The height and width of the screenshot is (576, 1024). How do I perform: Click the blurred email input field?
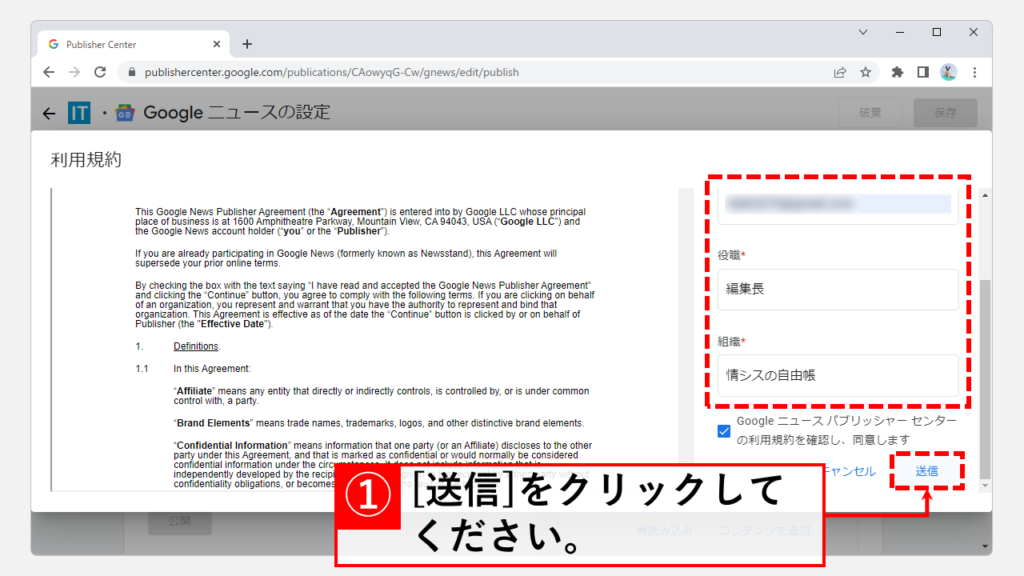(838, 204)
